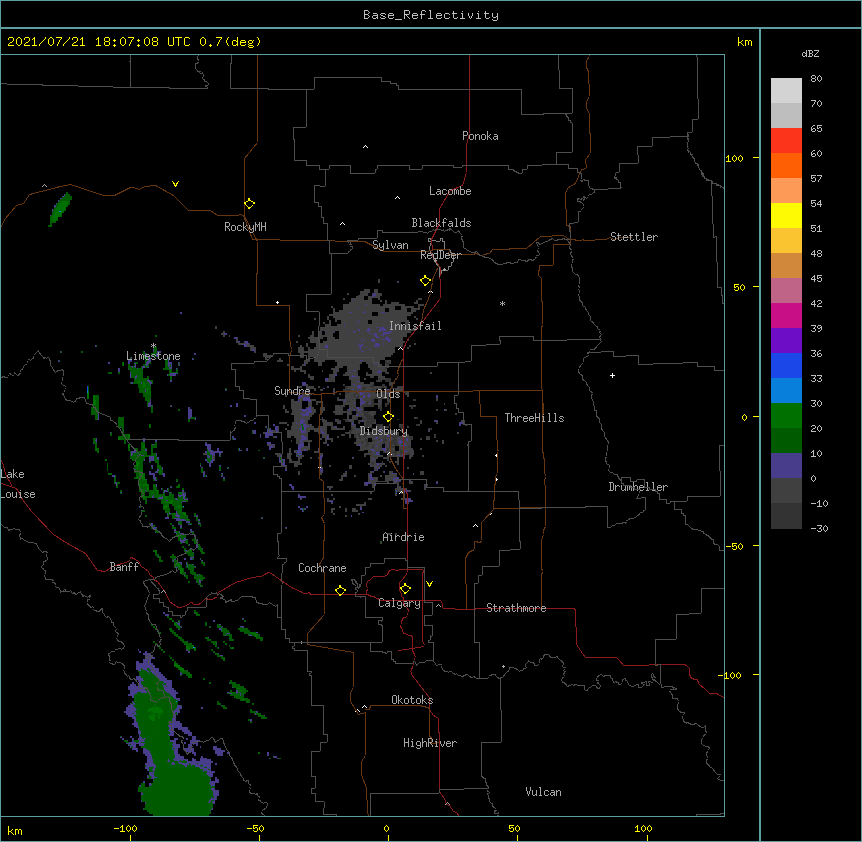This screenshot has width=862, height=842.
Task: Click the ThreeHills map label
Action: tap(534, 418)
